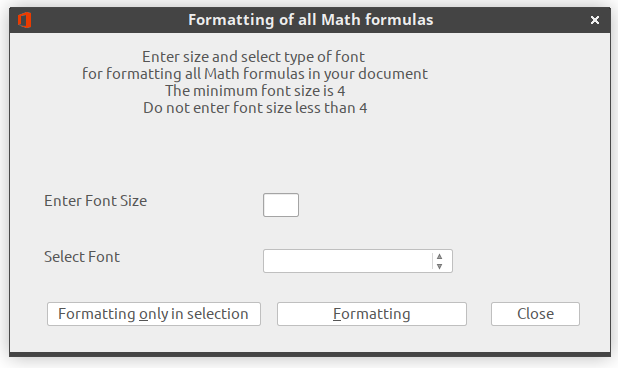
Task: Click the "Select Font" label
Action: click(82, 257)
